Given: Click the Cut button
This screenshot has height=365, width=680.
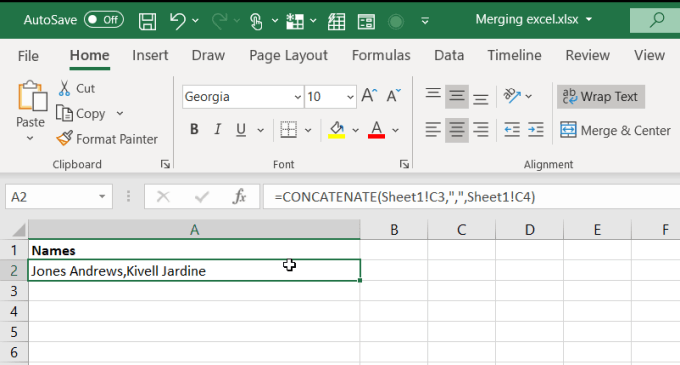Looking at the screenshot, I should pyautogui.click(x=77, y=88).
